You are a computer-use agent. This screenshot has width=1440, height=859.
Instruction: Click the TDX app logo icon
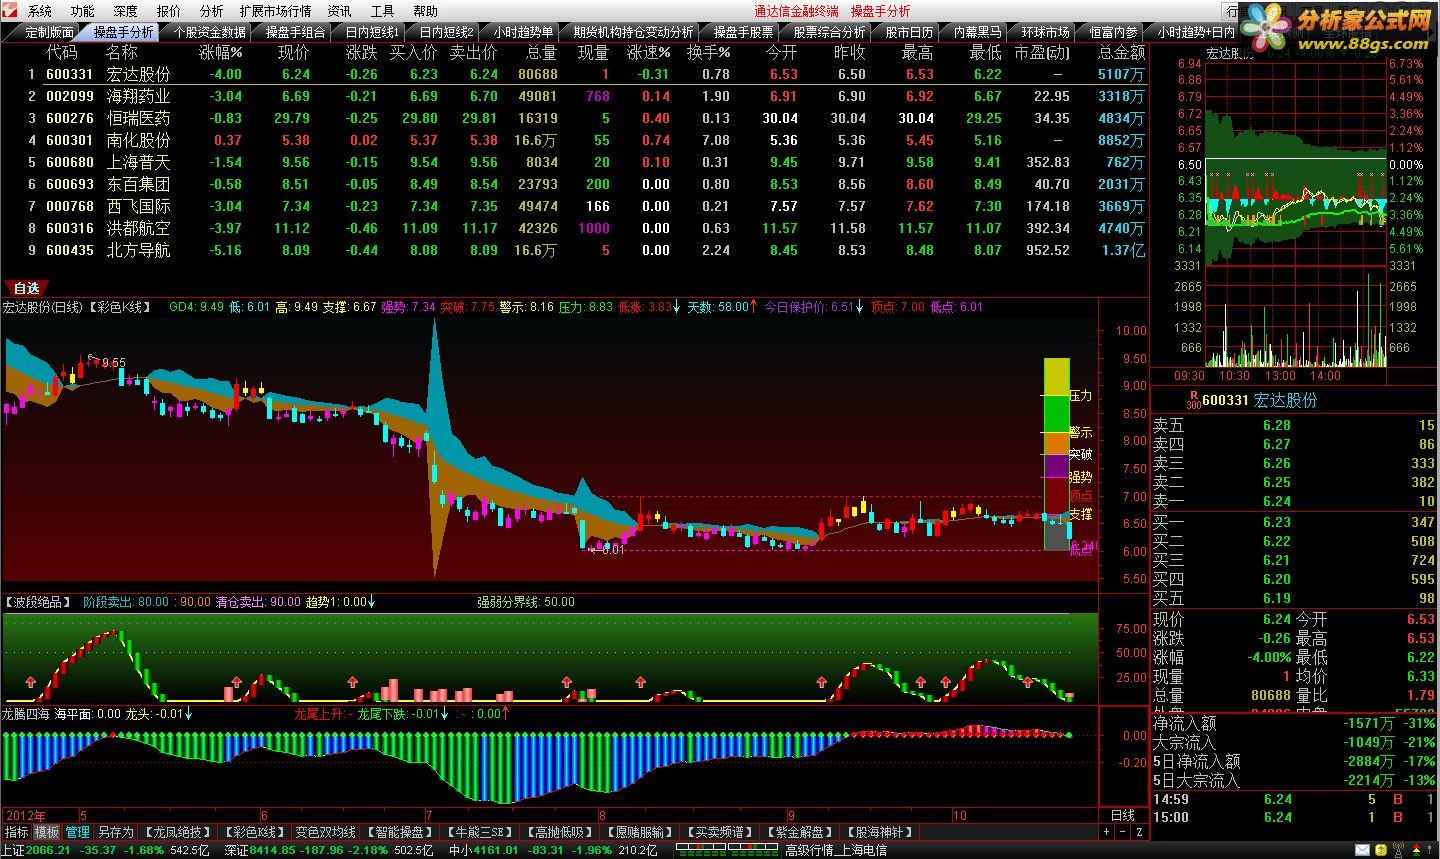tap(11, 11)
